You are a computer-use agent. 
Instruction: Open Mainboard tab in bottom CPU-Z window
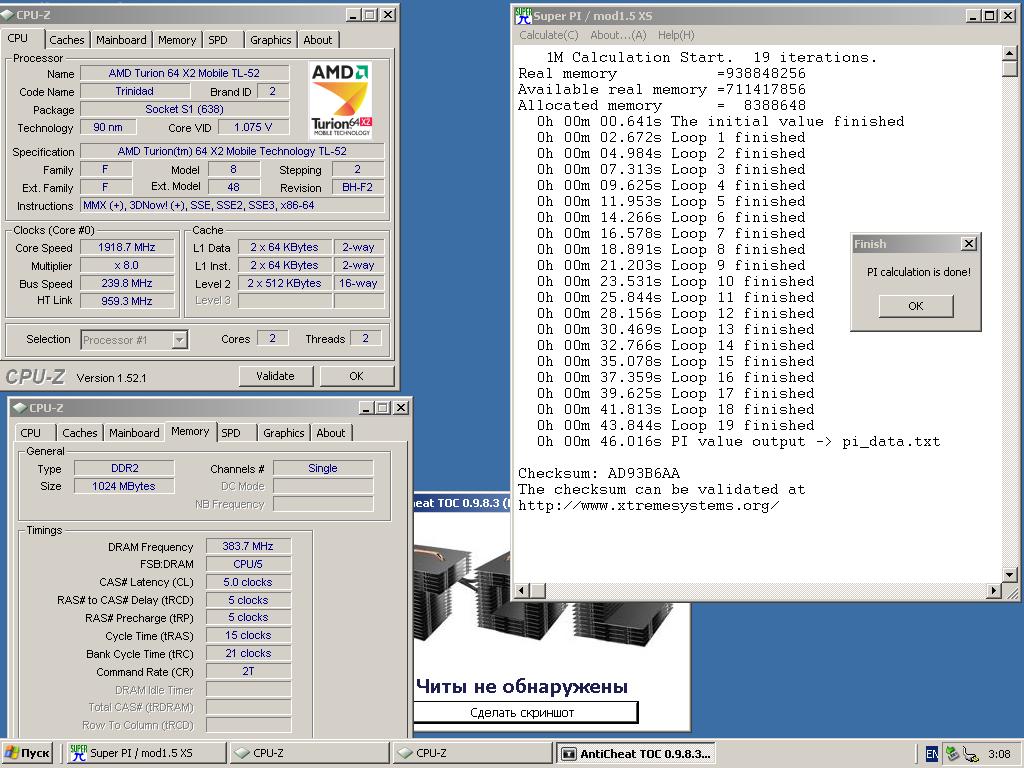point(135,433)
